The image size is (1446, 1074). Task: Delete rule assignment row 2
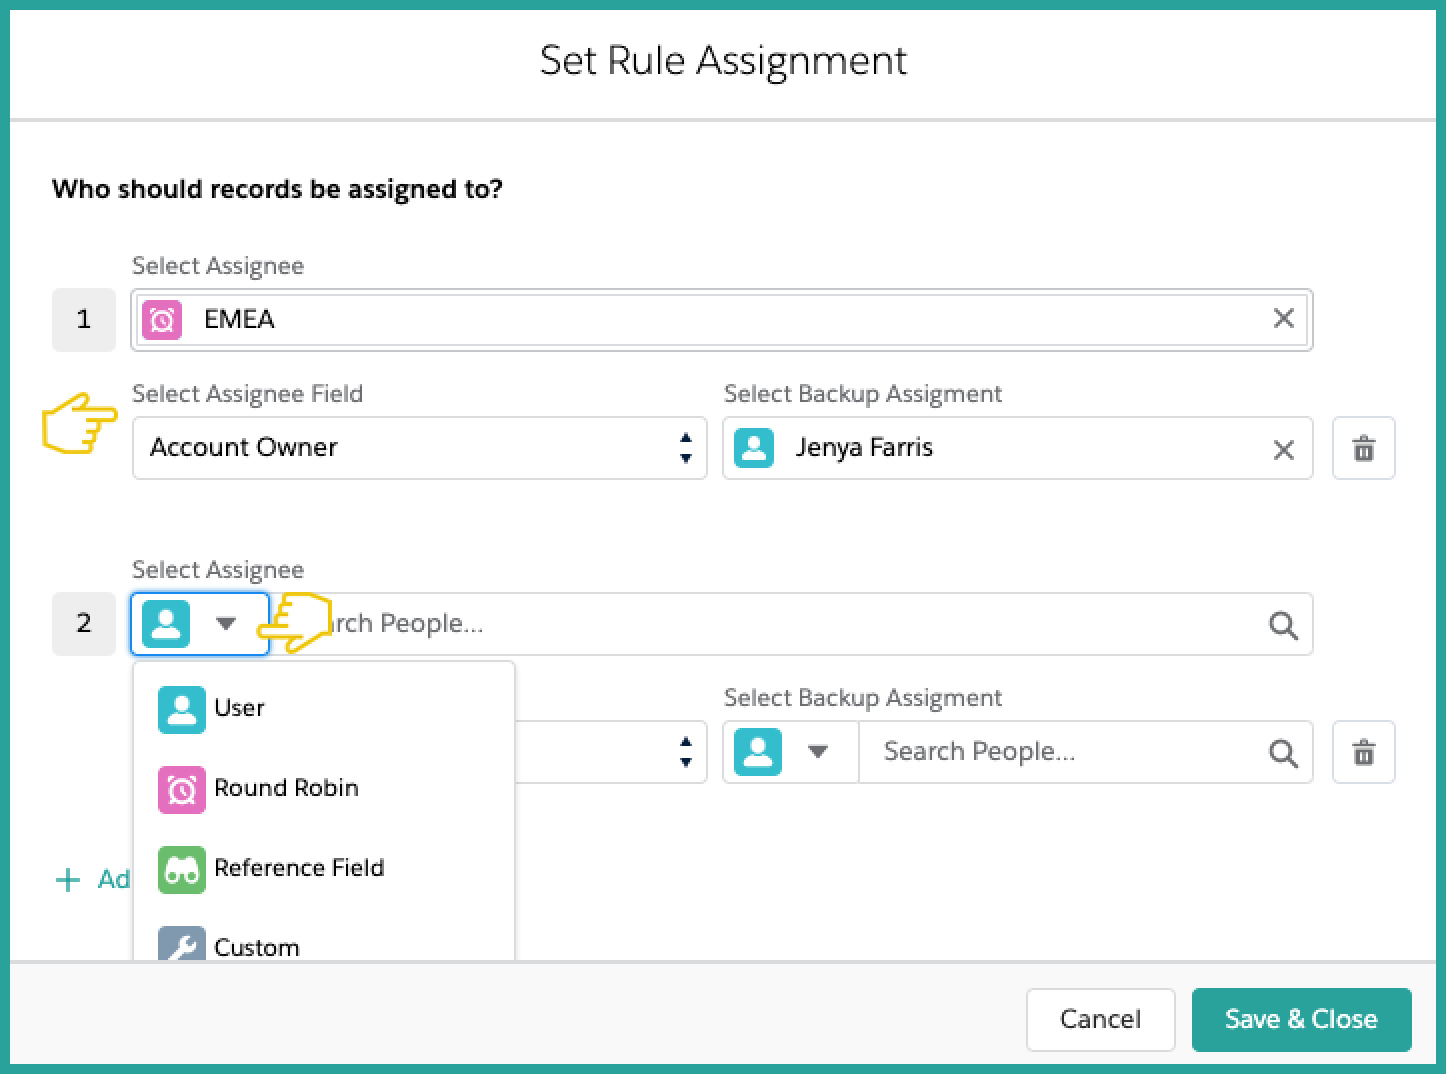(x=1363, y=751)
